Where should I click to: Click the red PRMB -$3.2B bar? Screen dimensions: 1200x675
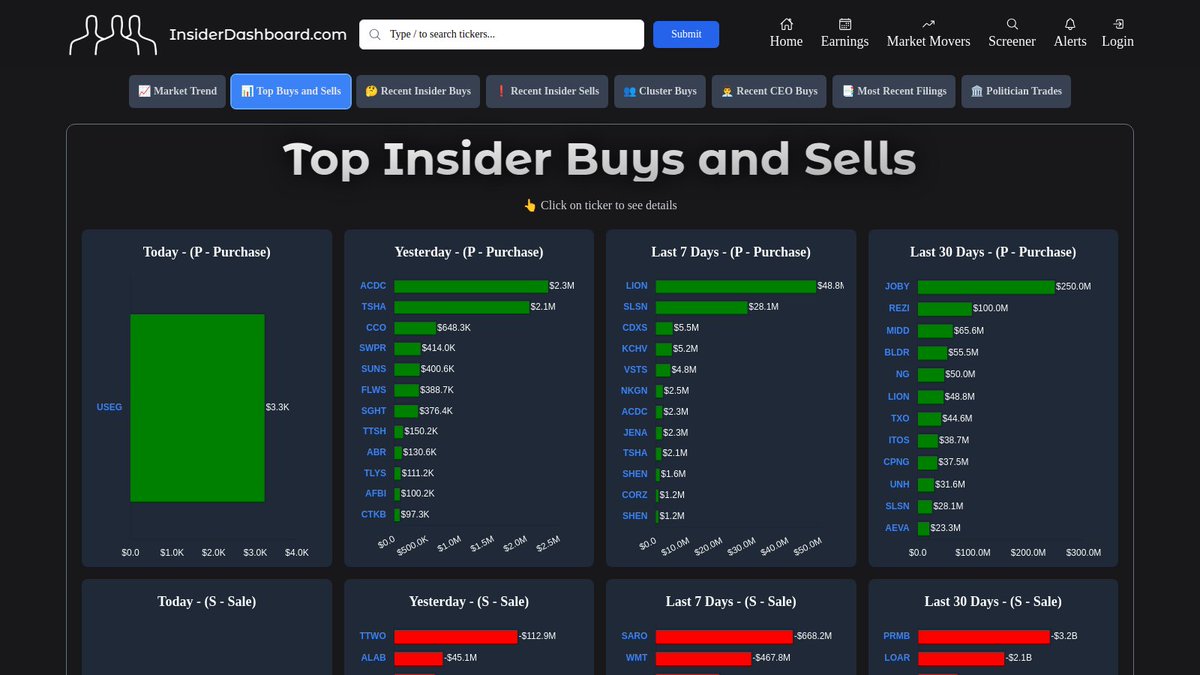(x=984, y=636)
